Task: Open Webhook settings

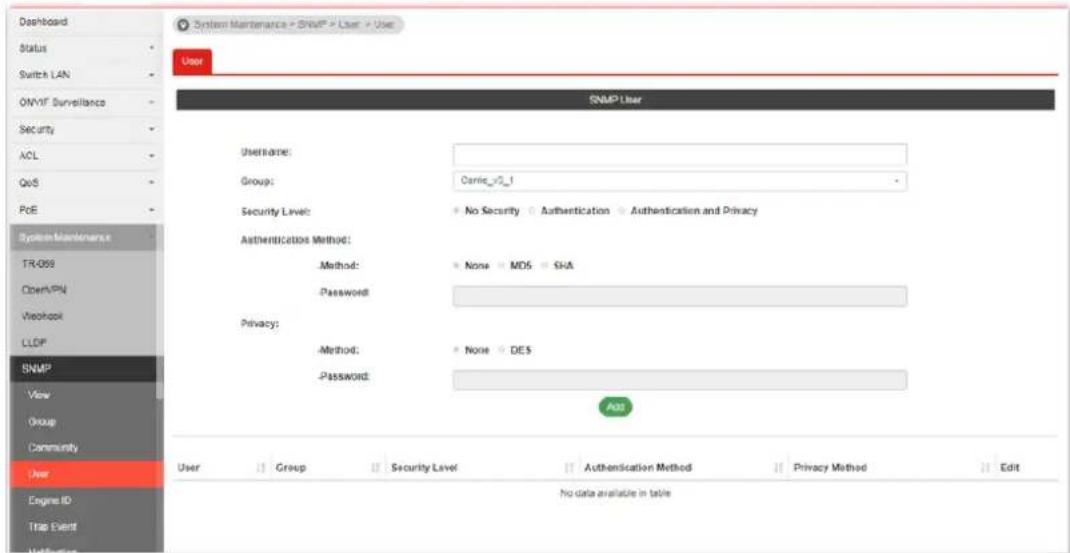Action: (83, 316)
